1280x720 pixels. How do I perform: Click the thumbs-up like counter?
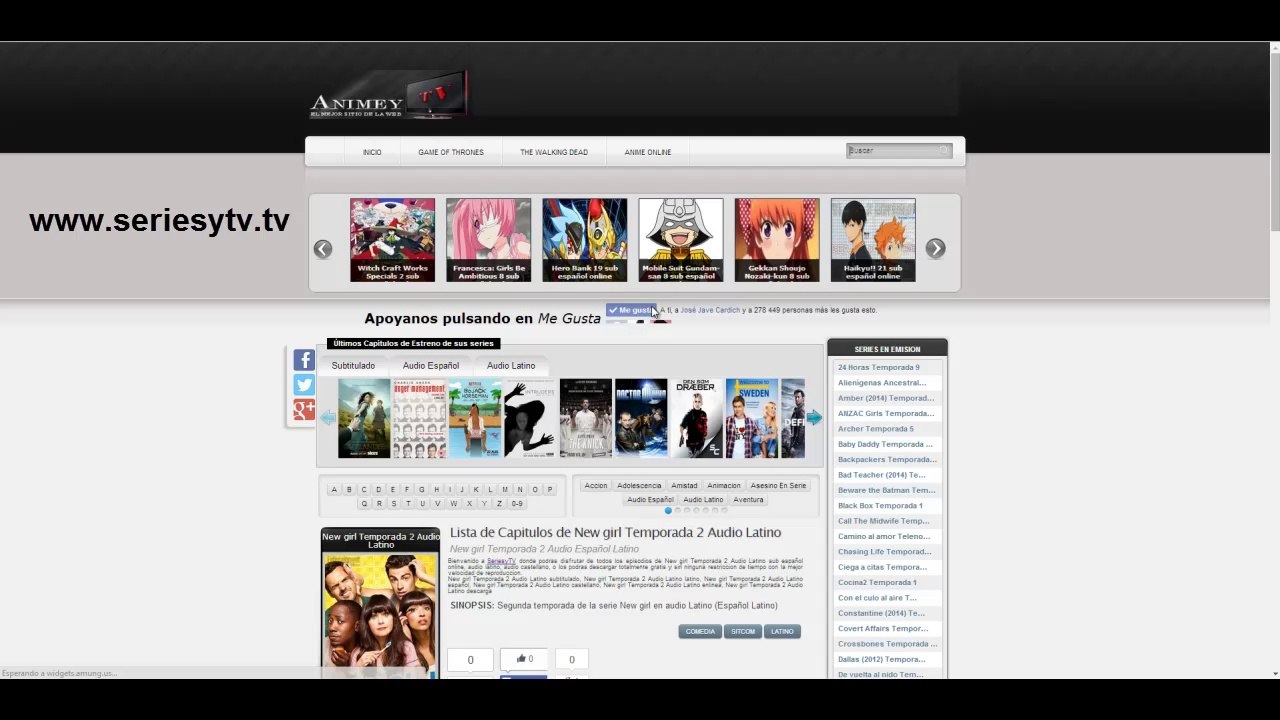click(x=524, y=659)
